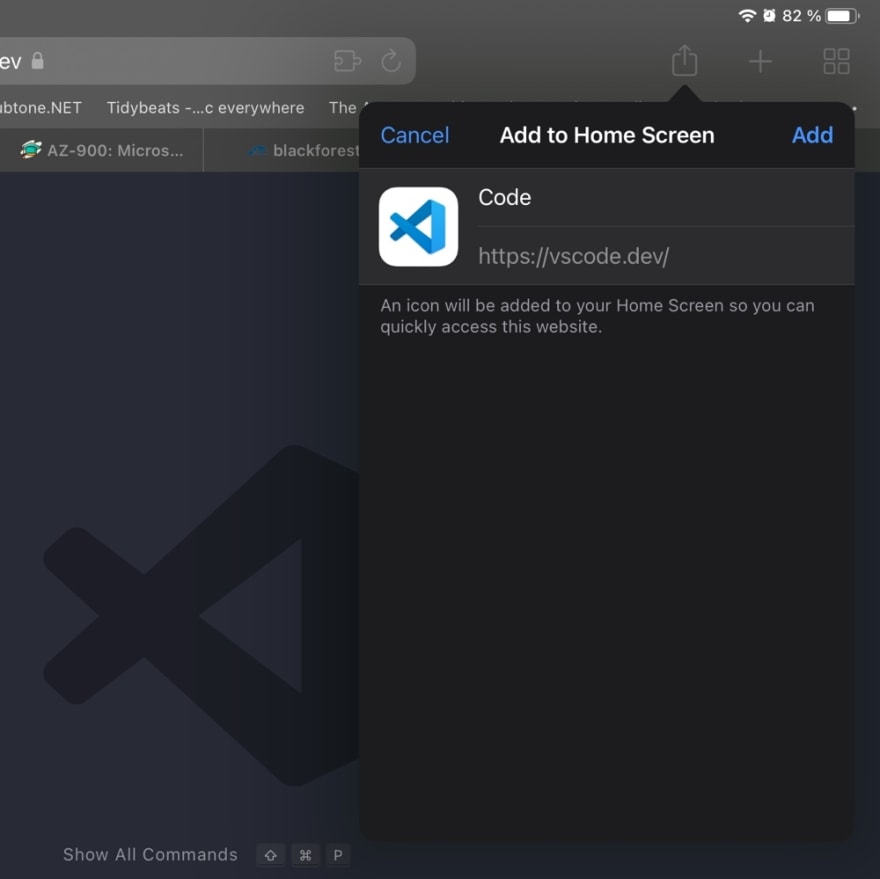Open the Safari share icon
880x879 pixels.
coord(684,60)
